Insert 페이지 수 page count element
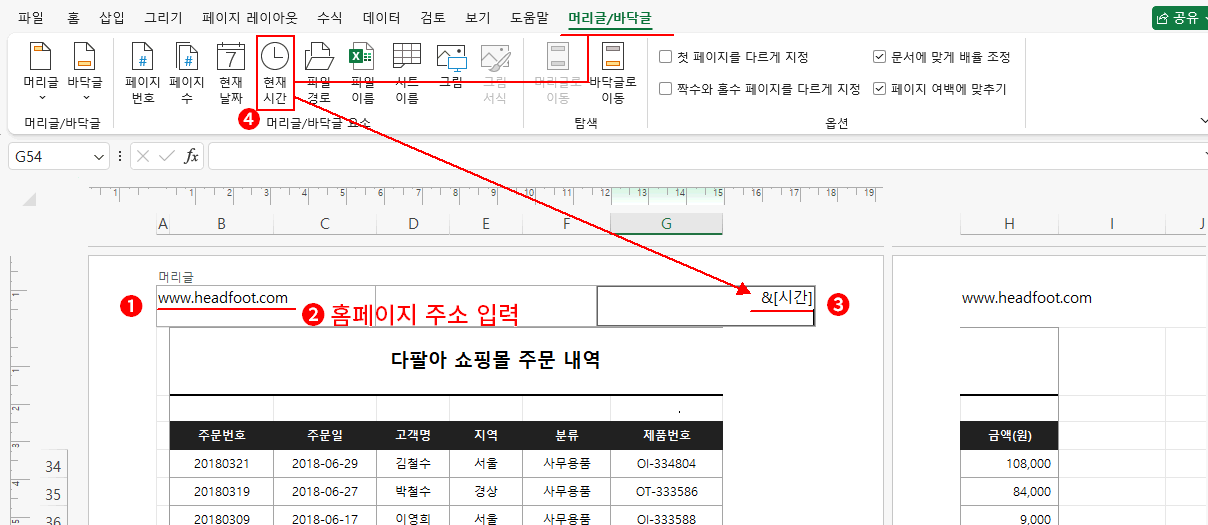 tap(187, 73)
